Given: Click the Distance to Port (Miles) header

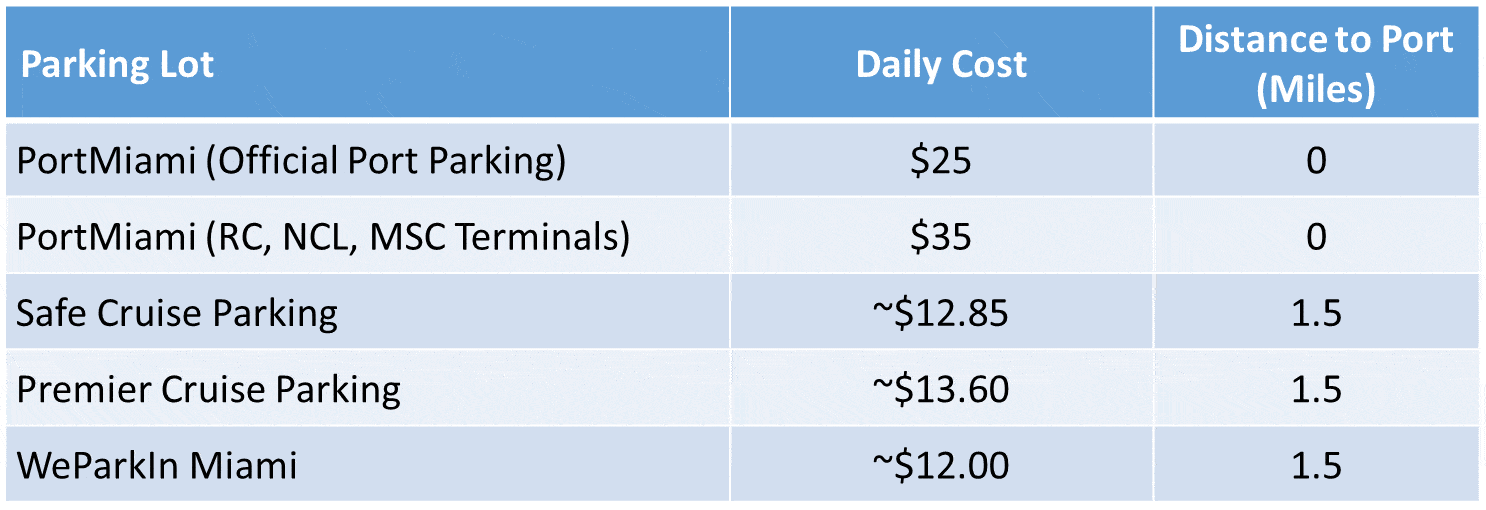Looking at the screenshot, I should tap(1316, 63).
